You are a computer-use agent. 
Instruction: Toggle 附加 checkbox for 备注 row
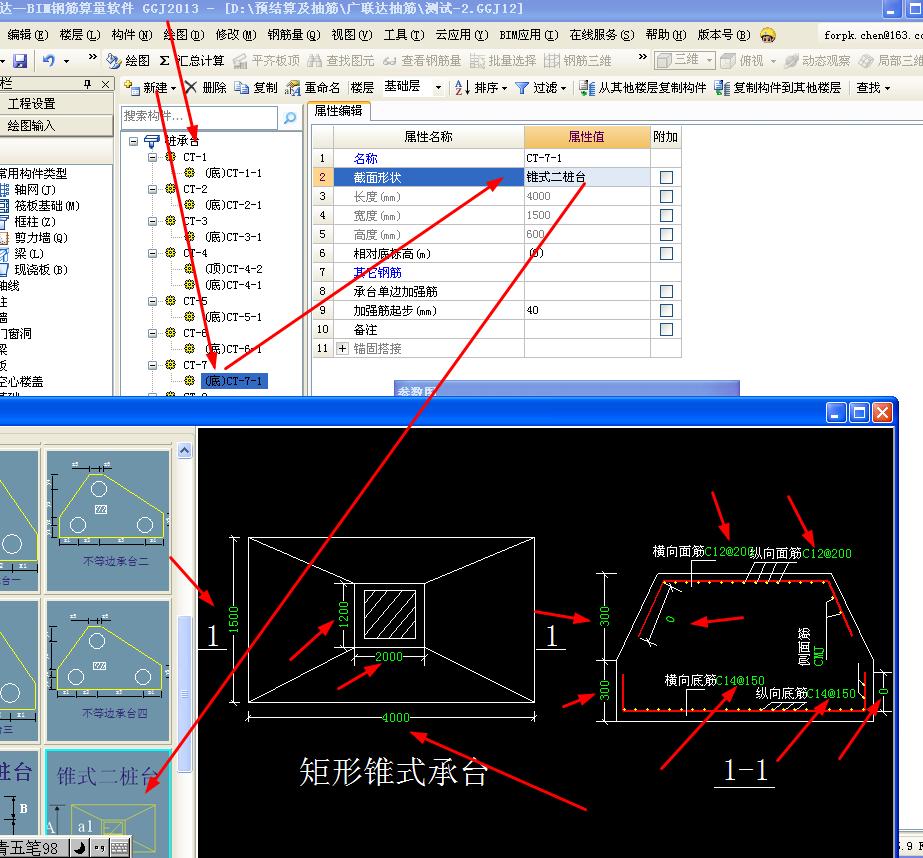(666, 329)
